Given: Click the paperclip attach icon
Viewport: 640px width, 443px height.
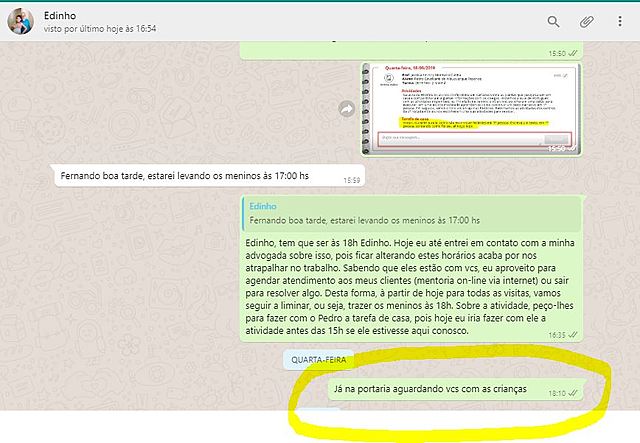Looking at the screenshot, I should point(587,21).
